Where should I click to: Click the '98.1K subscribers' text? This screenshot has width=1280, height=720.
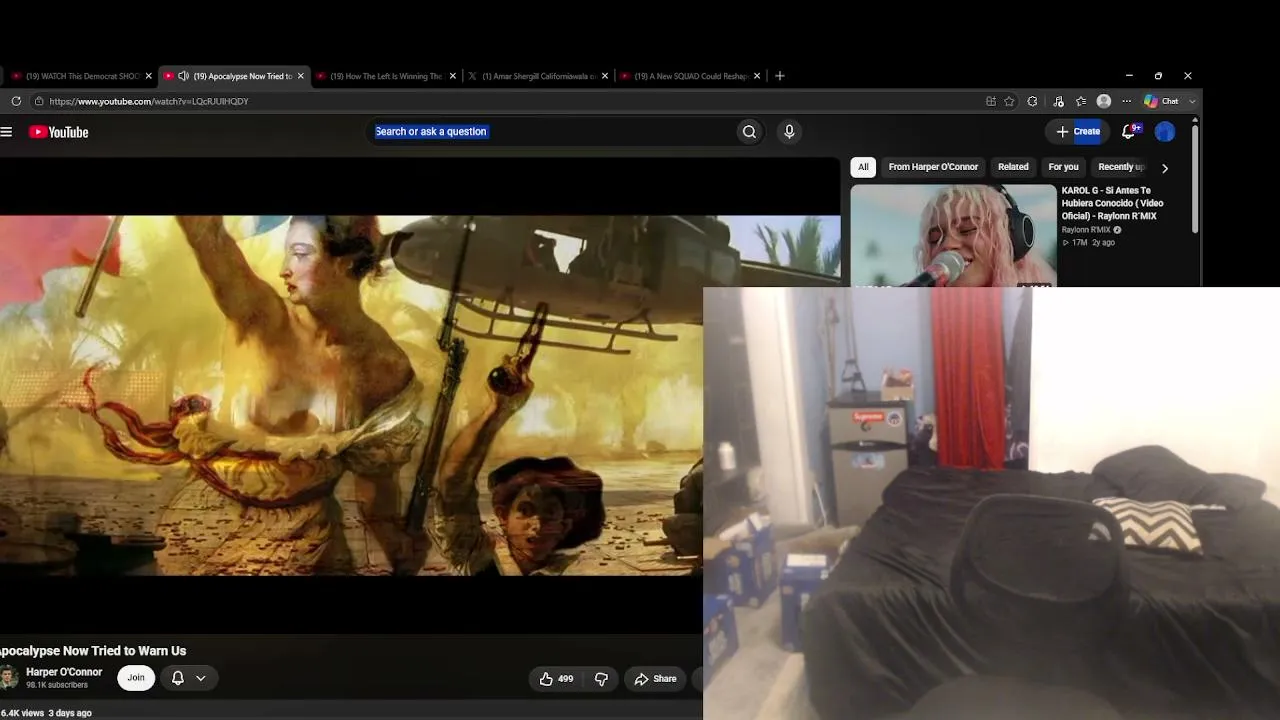57,685
